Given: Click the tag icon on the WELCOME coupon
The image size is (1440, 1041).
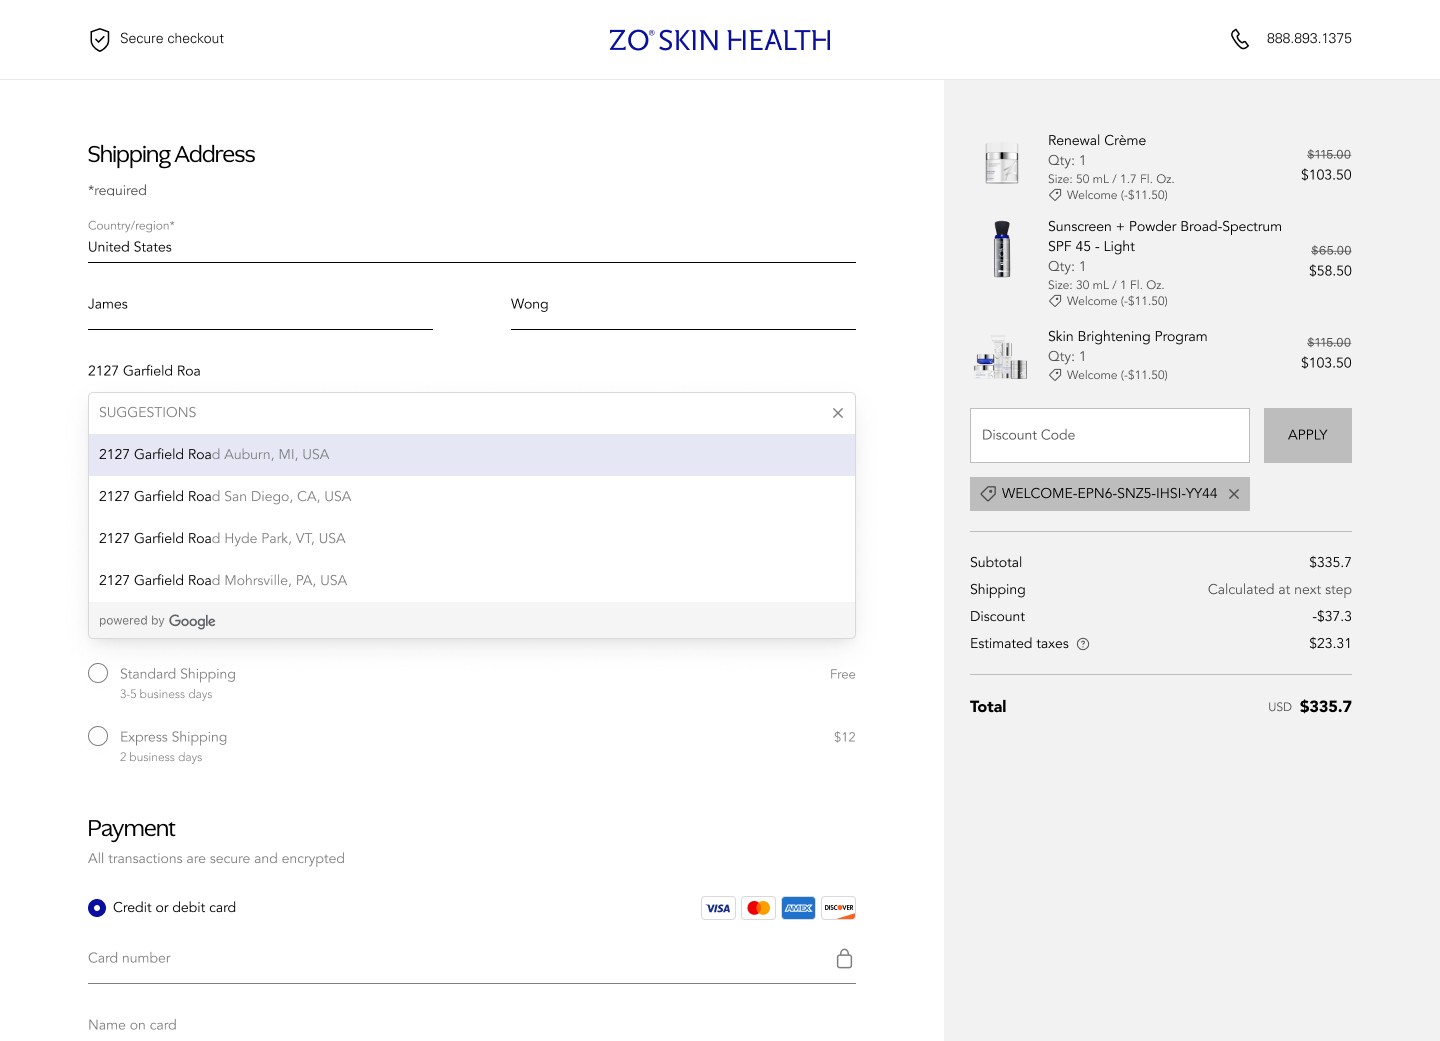Looking at the screenshot, I should (988, 494).
